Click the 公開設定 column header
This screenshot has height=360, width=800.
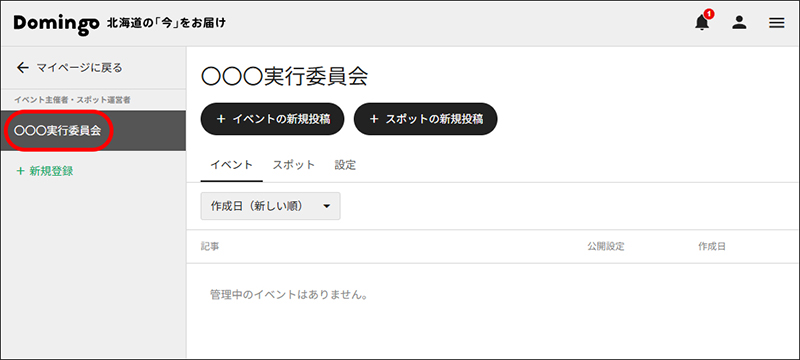pyautogui.click(x=606, y=247)
